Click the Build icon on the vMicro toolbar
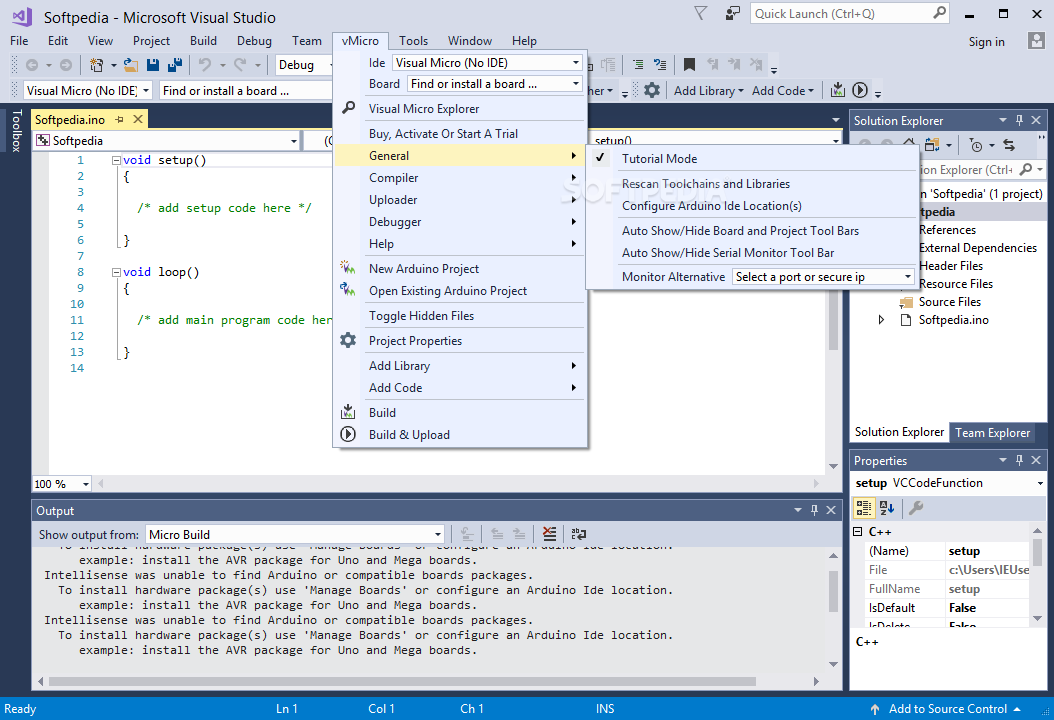 [838, 90]
